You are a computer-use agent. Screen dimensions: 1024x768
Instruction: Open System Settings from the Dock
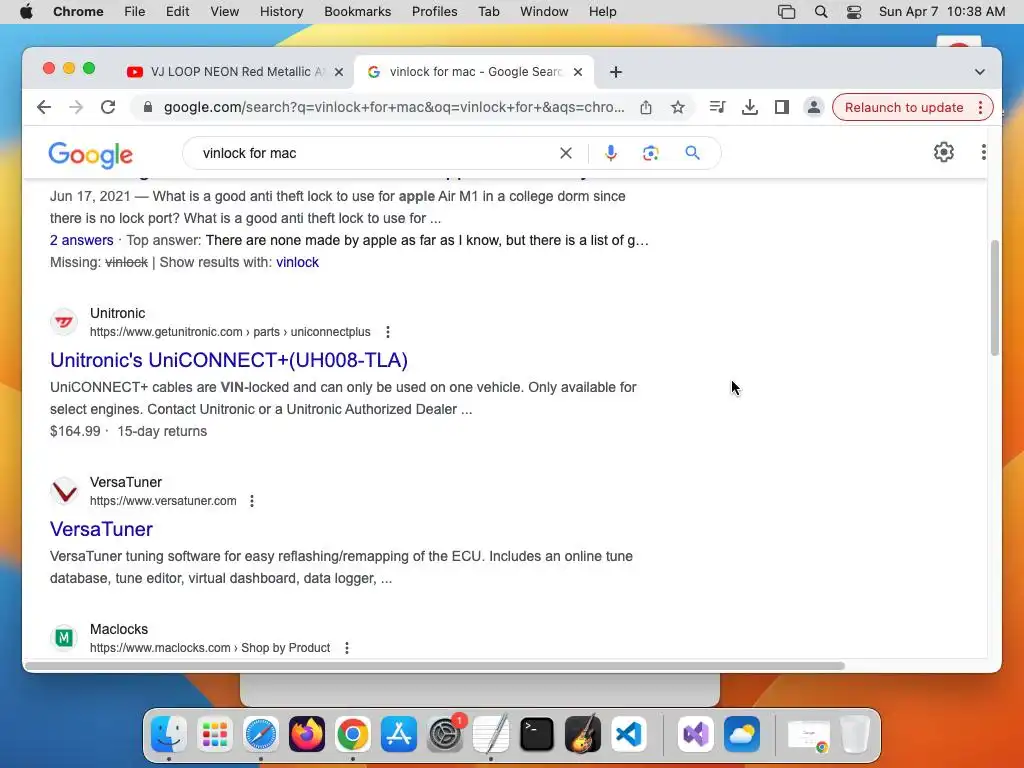pos(445,734)
